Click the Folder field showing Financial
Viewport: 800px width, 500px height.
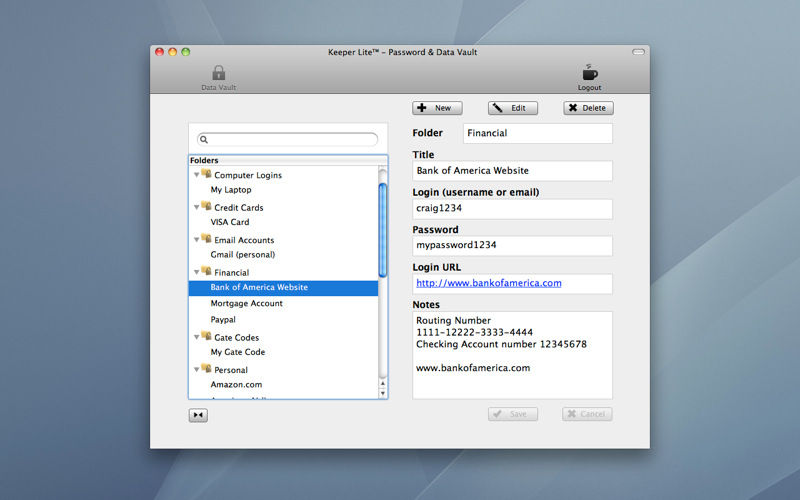point(538,133)
